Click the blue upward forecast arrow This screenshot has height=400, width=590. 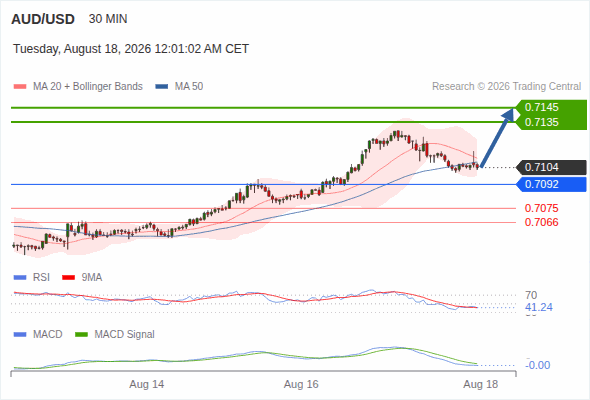click(497, 138)
